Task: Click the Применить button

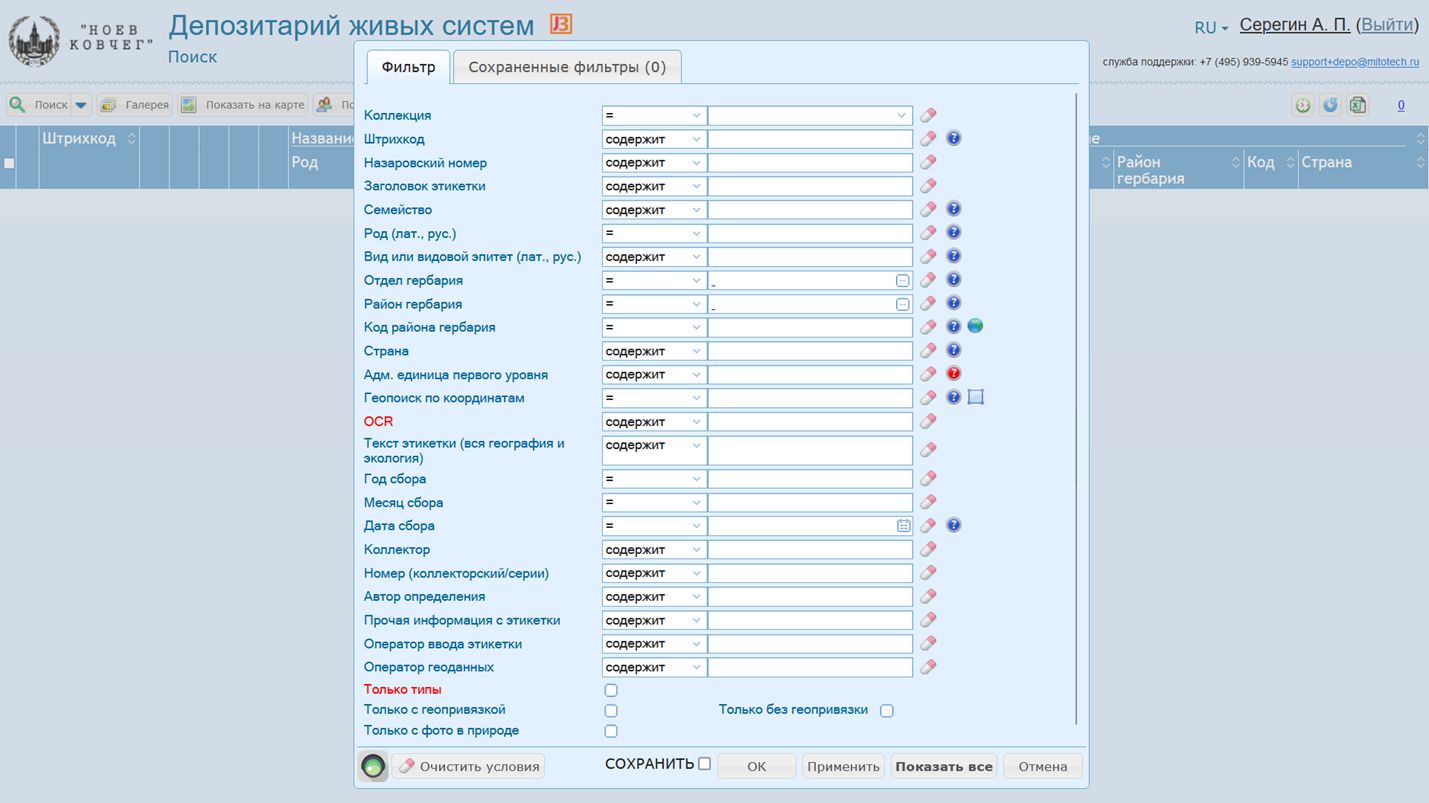Action: pyautogui.click(x=843, y=767)
